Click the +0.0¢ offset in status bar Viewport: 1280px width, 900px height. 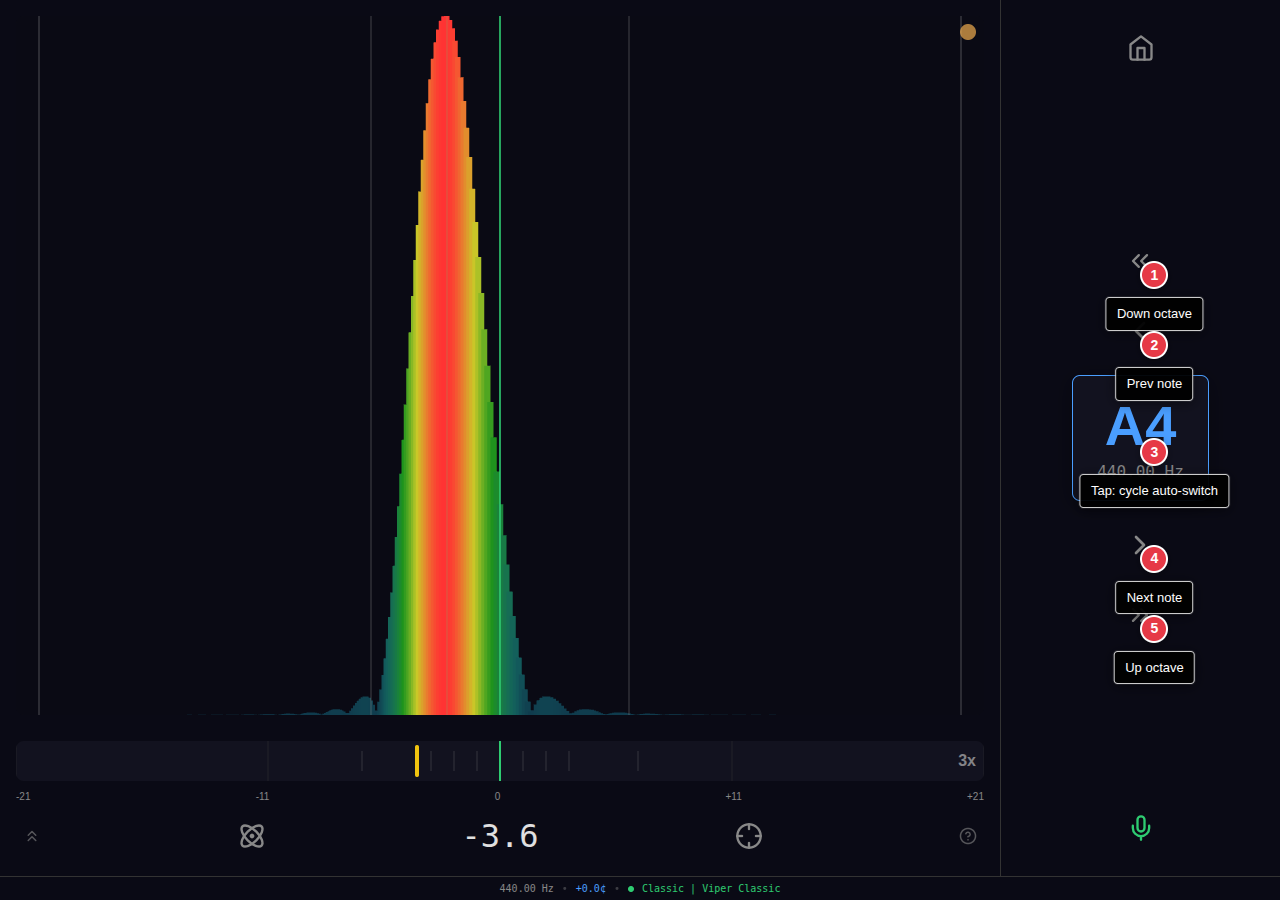(x=590, y=889)
